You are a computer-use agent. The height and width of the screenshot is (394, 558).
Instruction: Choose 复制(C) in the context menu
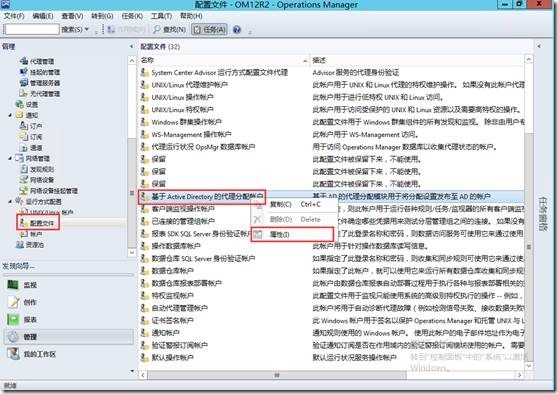coord(294,204)
